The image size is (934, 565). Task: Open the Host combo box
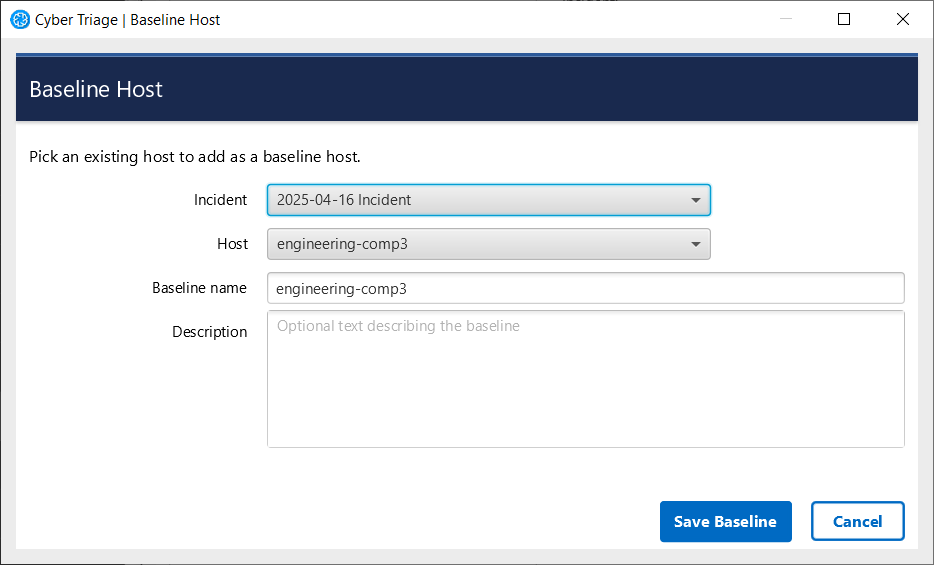pyautogui.click(x=488, y=244)
